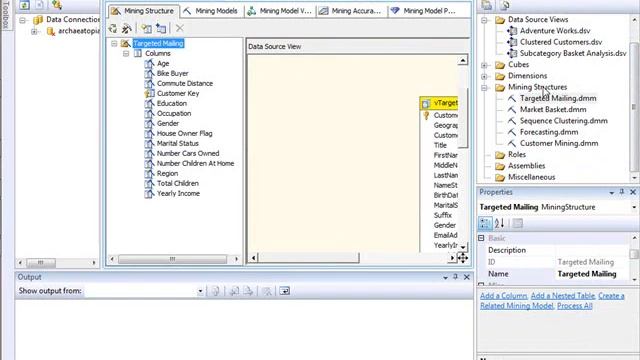Click the Suffix field in vTargetMail
This screenshot has width=640, height=360.
[x=442, y=215]
